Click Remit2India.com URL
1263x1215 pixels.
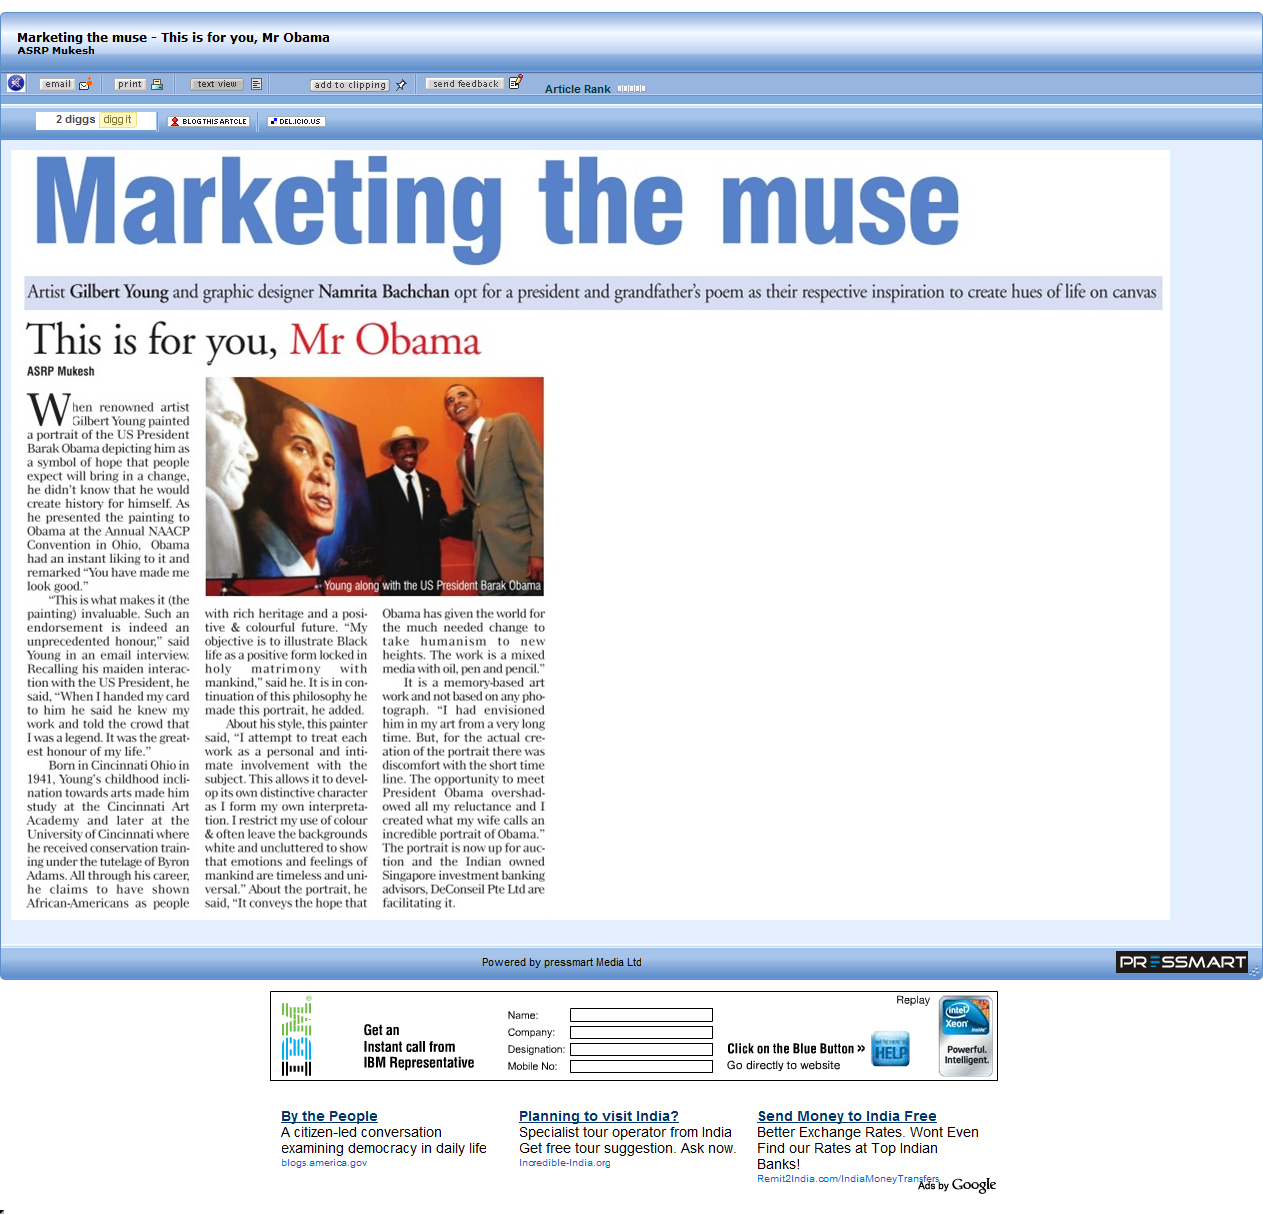848,1179
